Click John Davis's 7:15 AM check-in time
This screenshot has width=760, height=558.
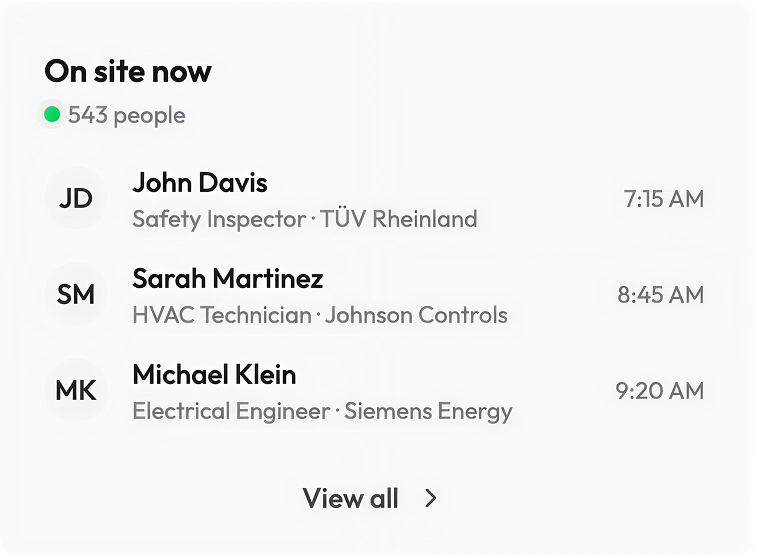[663, 199]
